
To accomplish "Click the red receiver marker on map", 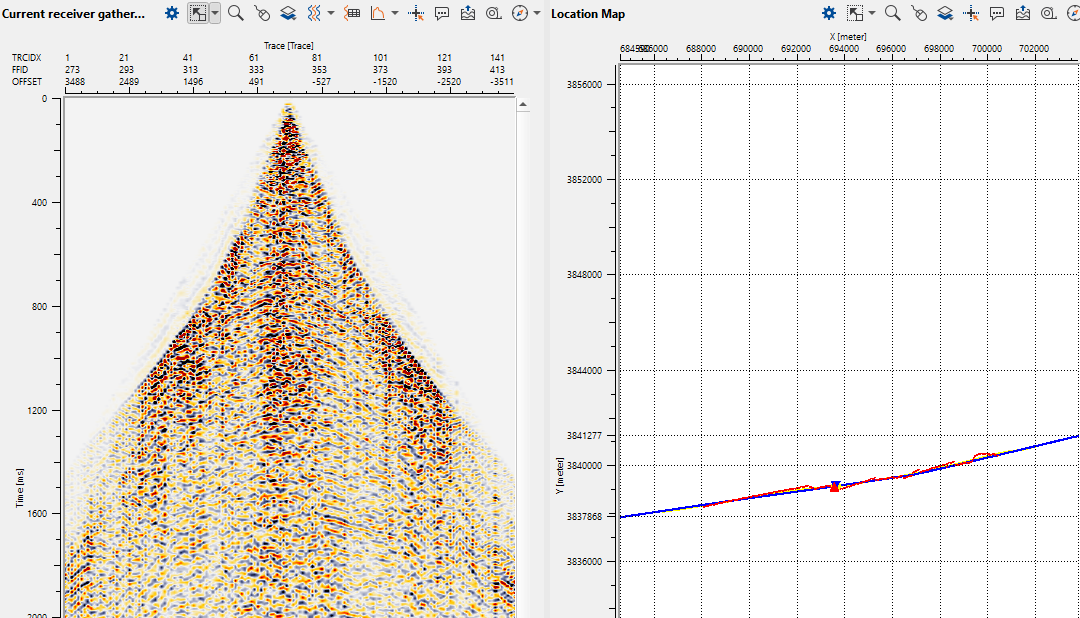I will 835,488.
